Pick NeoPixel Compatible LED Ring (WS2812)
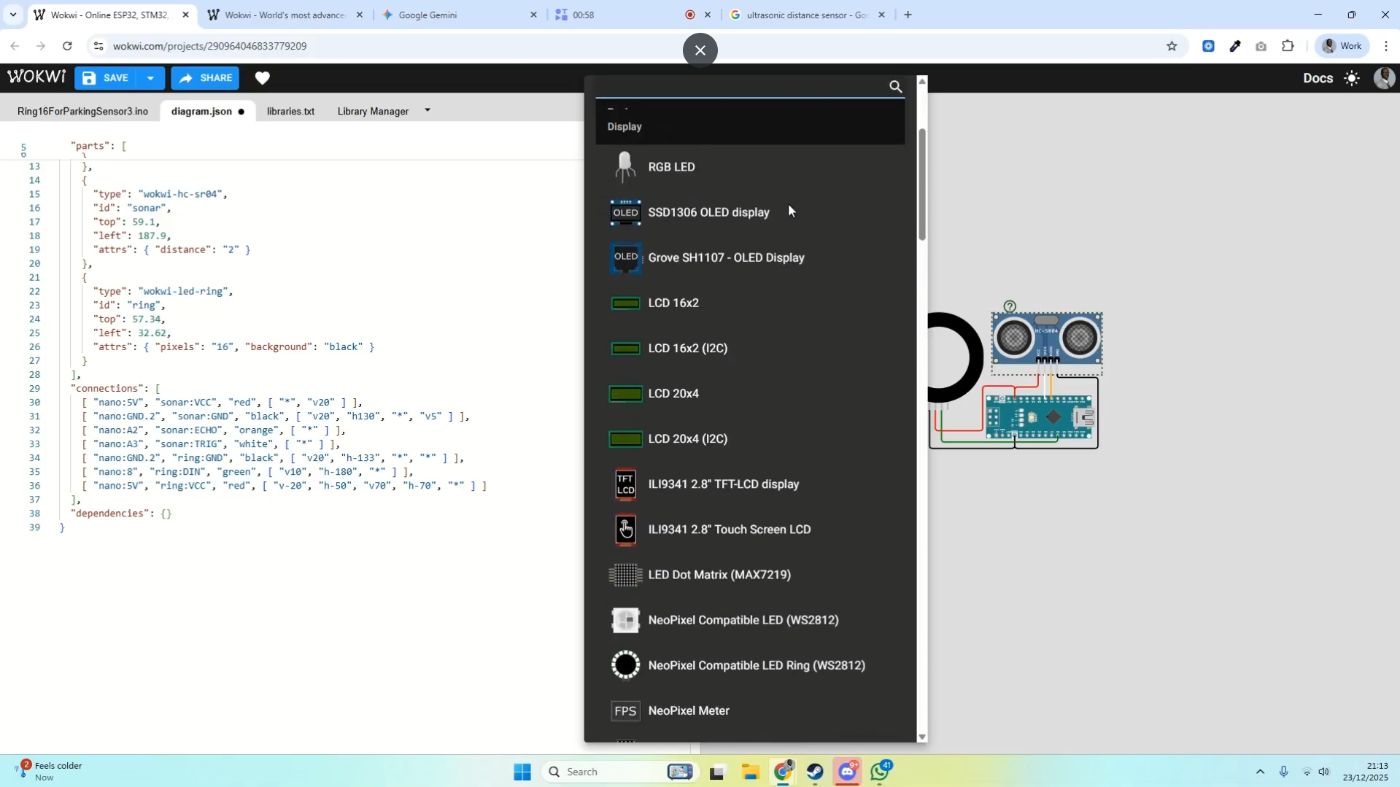Screen dimensions: 1400x787 point(755,665)
